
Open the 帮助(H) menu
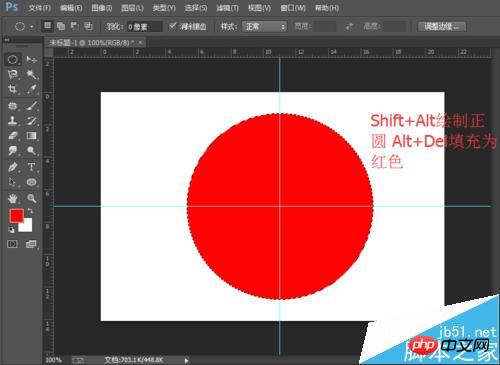pos(327,8)
